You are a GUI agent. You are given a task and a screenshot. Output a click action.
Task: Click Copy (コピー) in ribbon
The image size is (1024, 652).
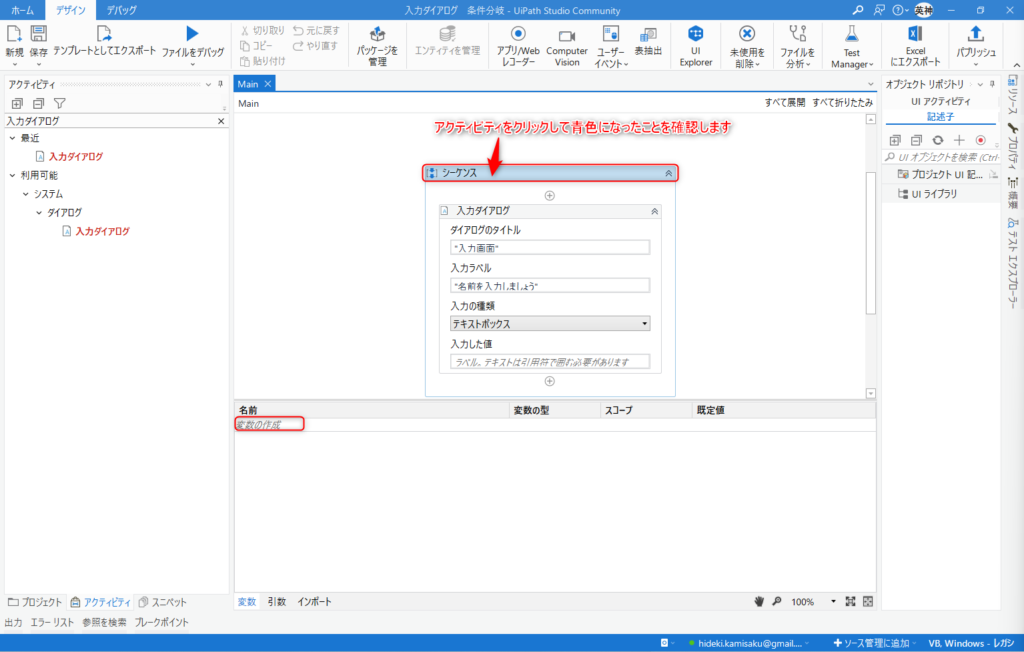click(x=256, y=46)
